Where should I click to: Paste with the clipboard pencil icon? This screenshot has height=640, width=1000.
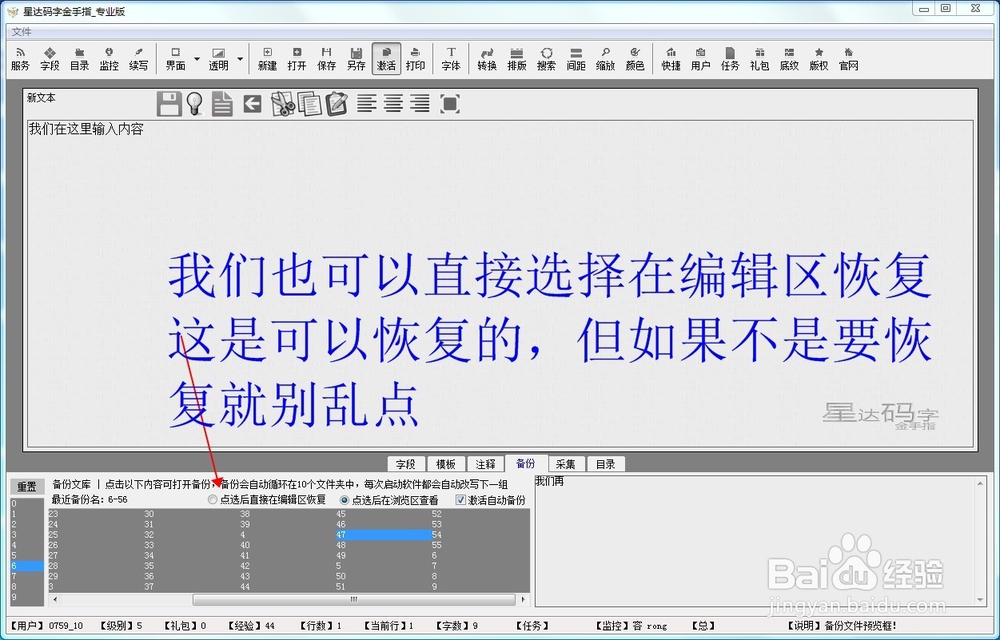point(336,103)
